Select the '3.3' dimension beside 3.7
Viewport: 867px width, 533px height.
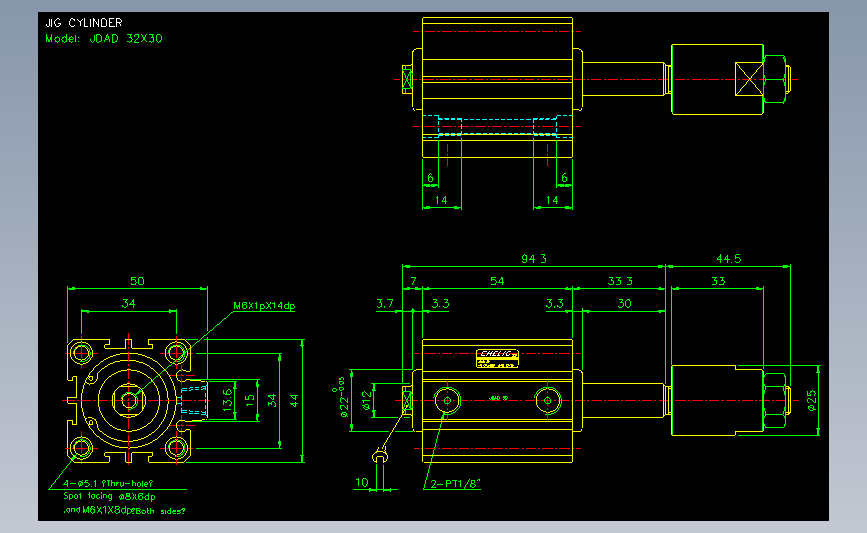440,304
